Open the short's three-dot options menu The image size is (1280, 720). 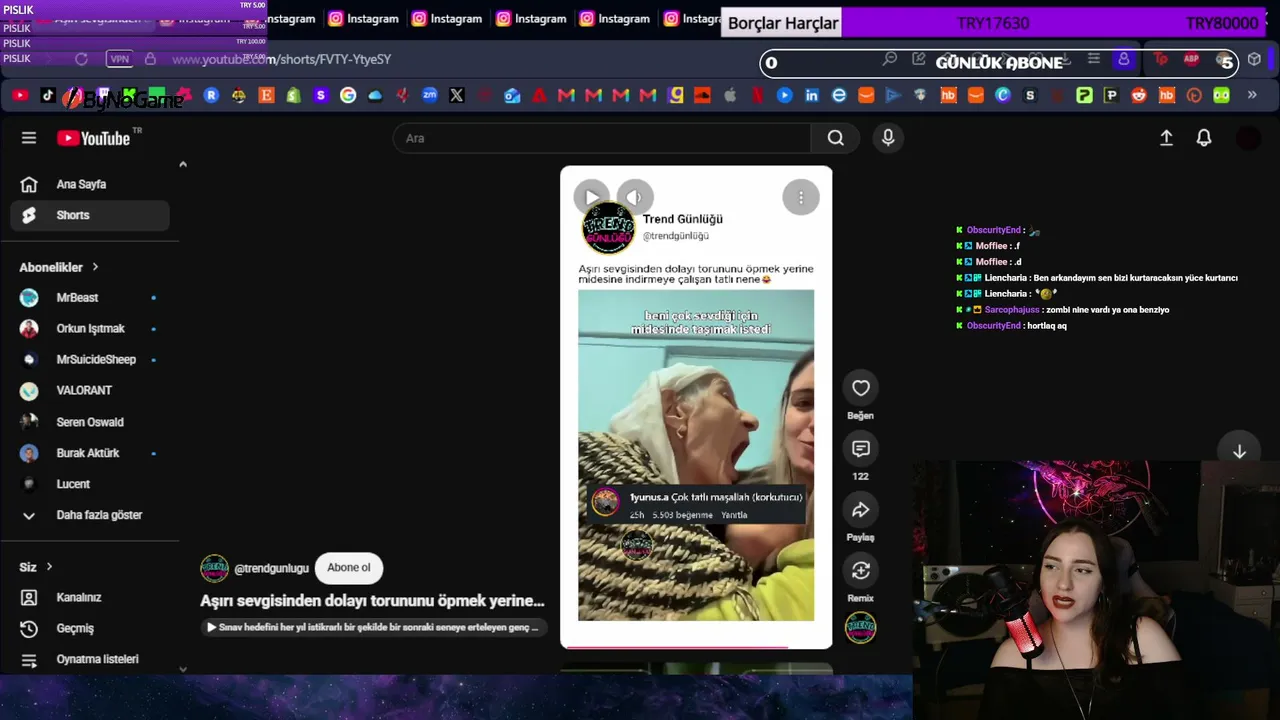coord(801,198)
